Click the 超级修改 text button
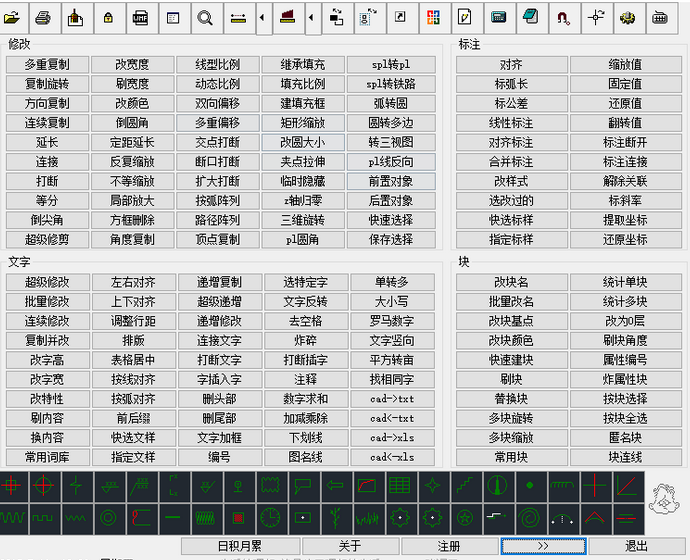This screenshot has width=690, height=560. pyautogui.click(x=47, y=282)
